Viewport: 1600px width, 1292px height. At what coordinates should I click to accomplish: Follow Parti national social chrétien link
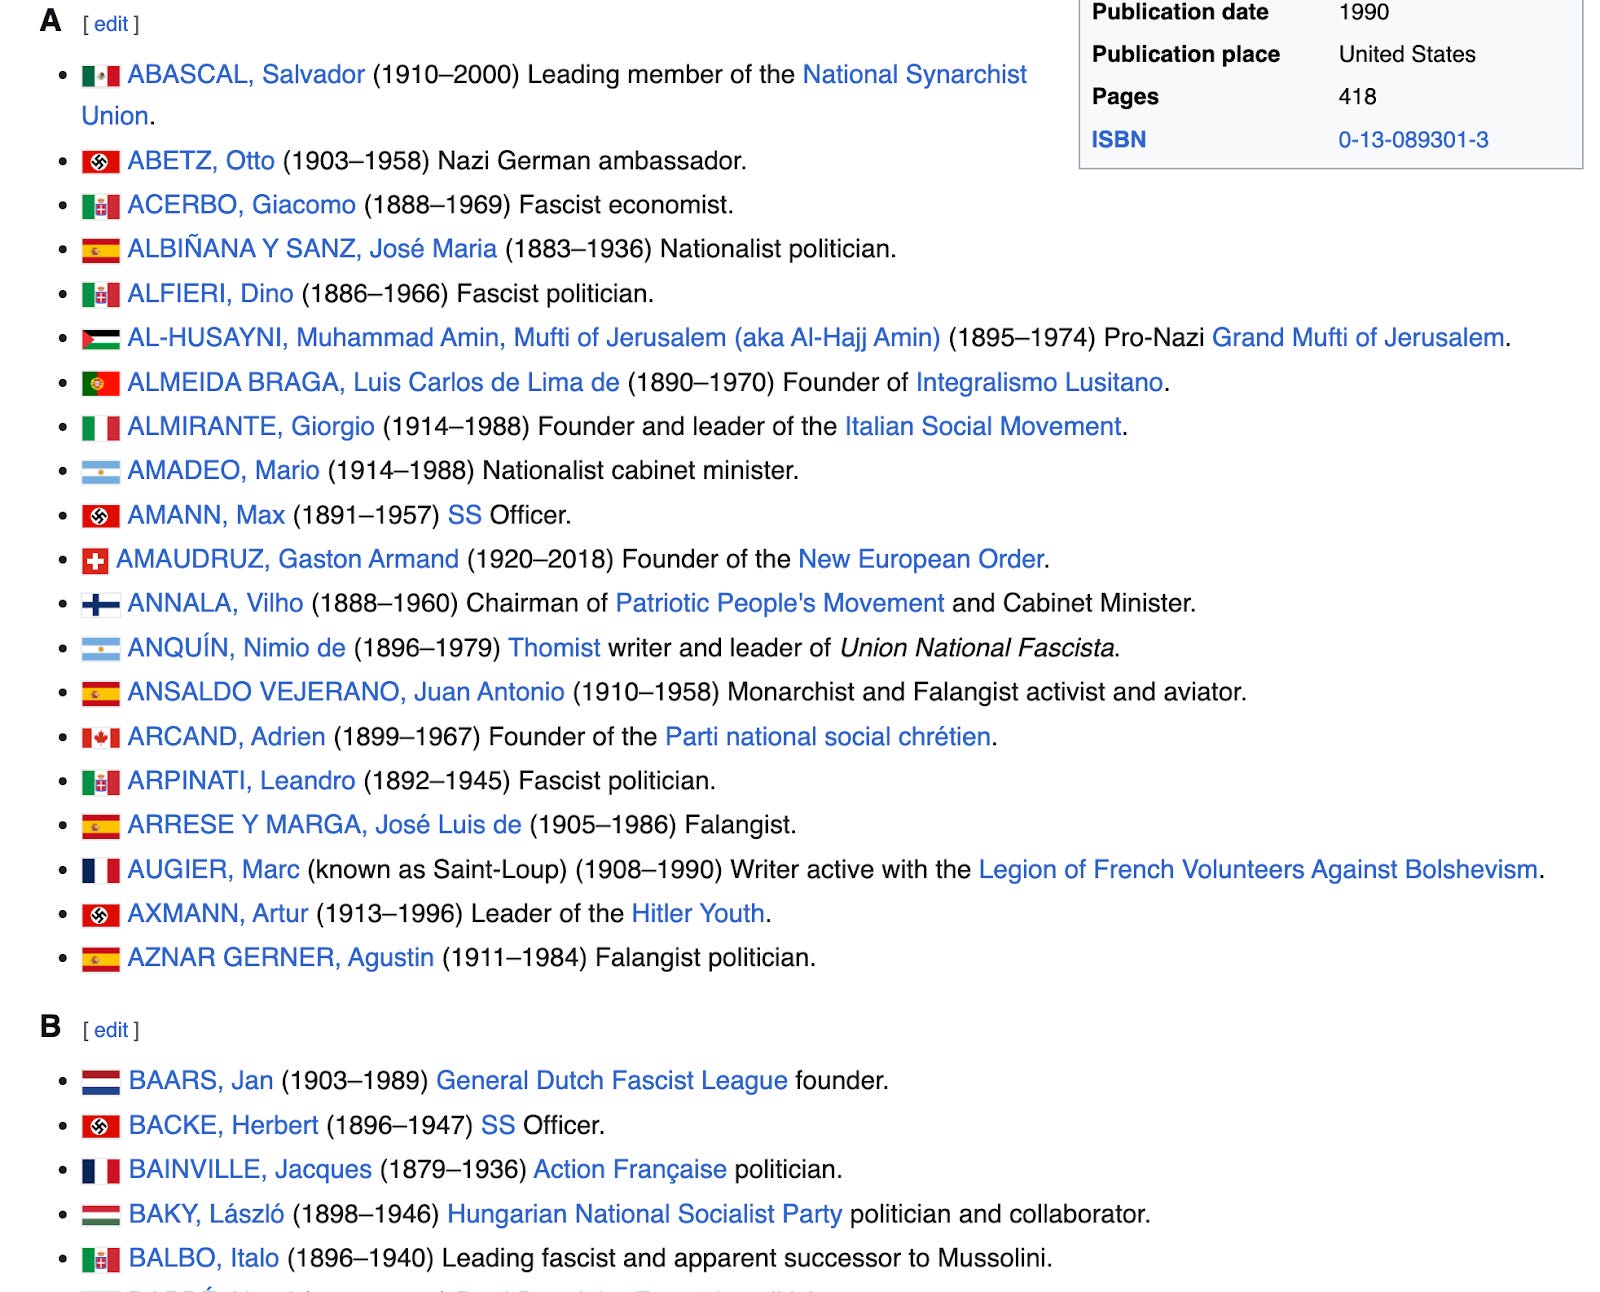[x=828, y=736]
